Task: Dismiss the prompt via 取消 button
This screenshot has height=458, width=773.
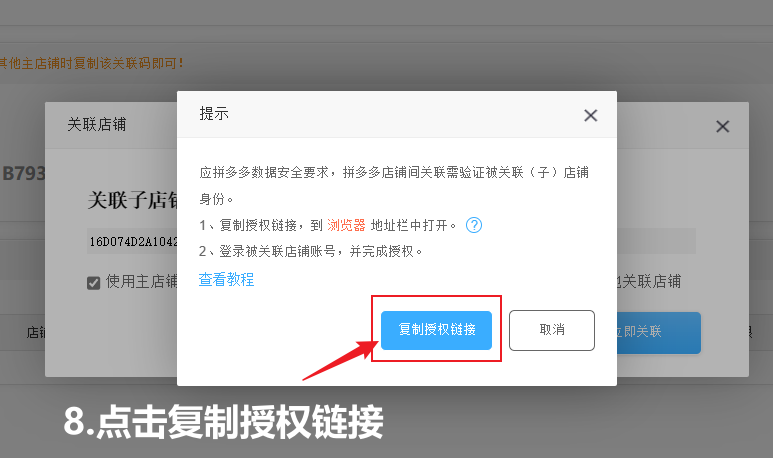Action: 552,330
